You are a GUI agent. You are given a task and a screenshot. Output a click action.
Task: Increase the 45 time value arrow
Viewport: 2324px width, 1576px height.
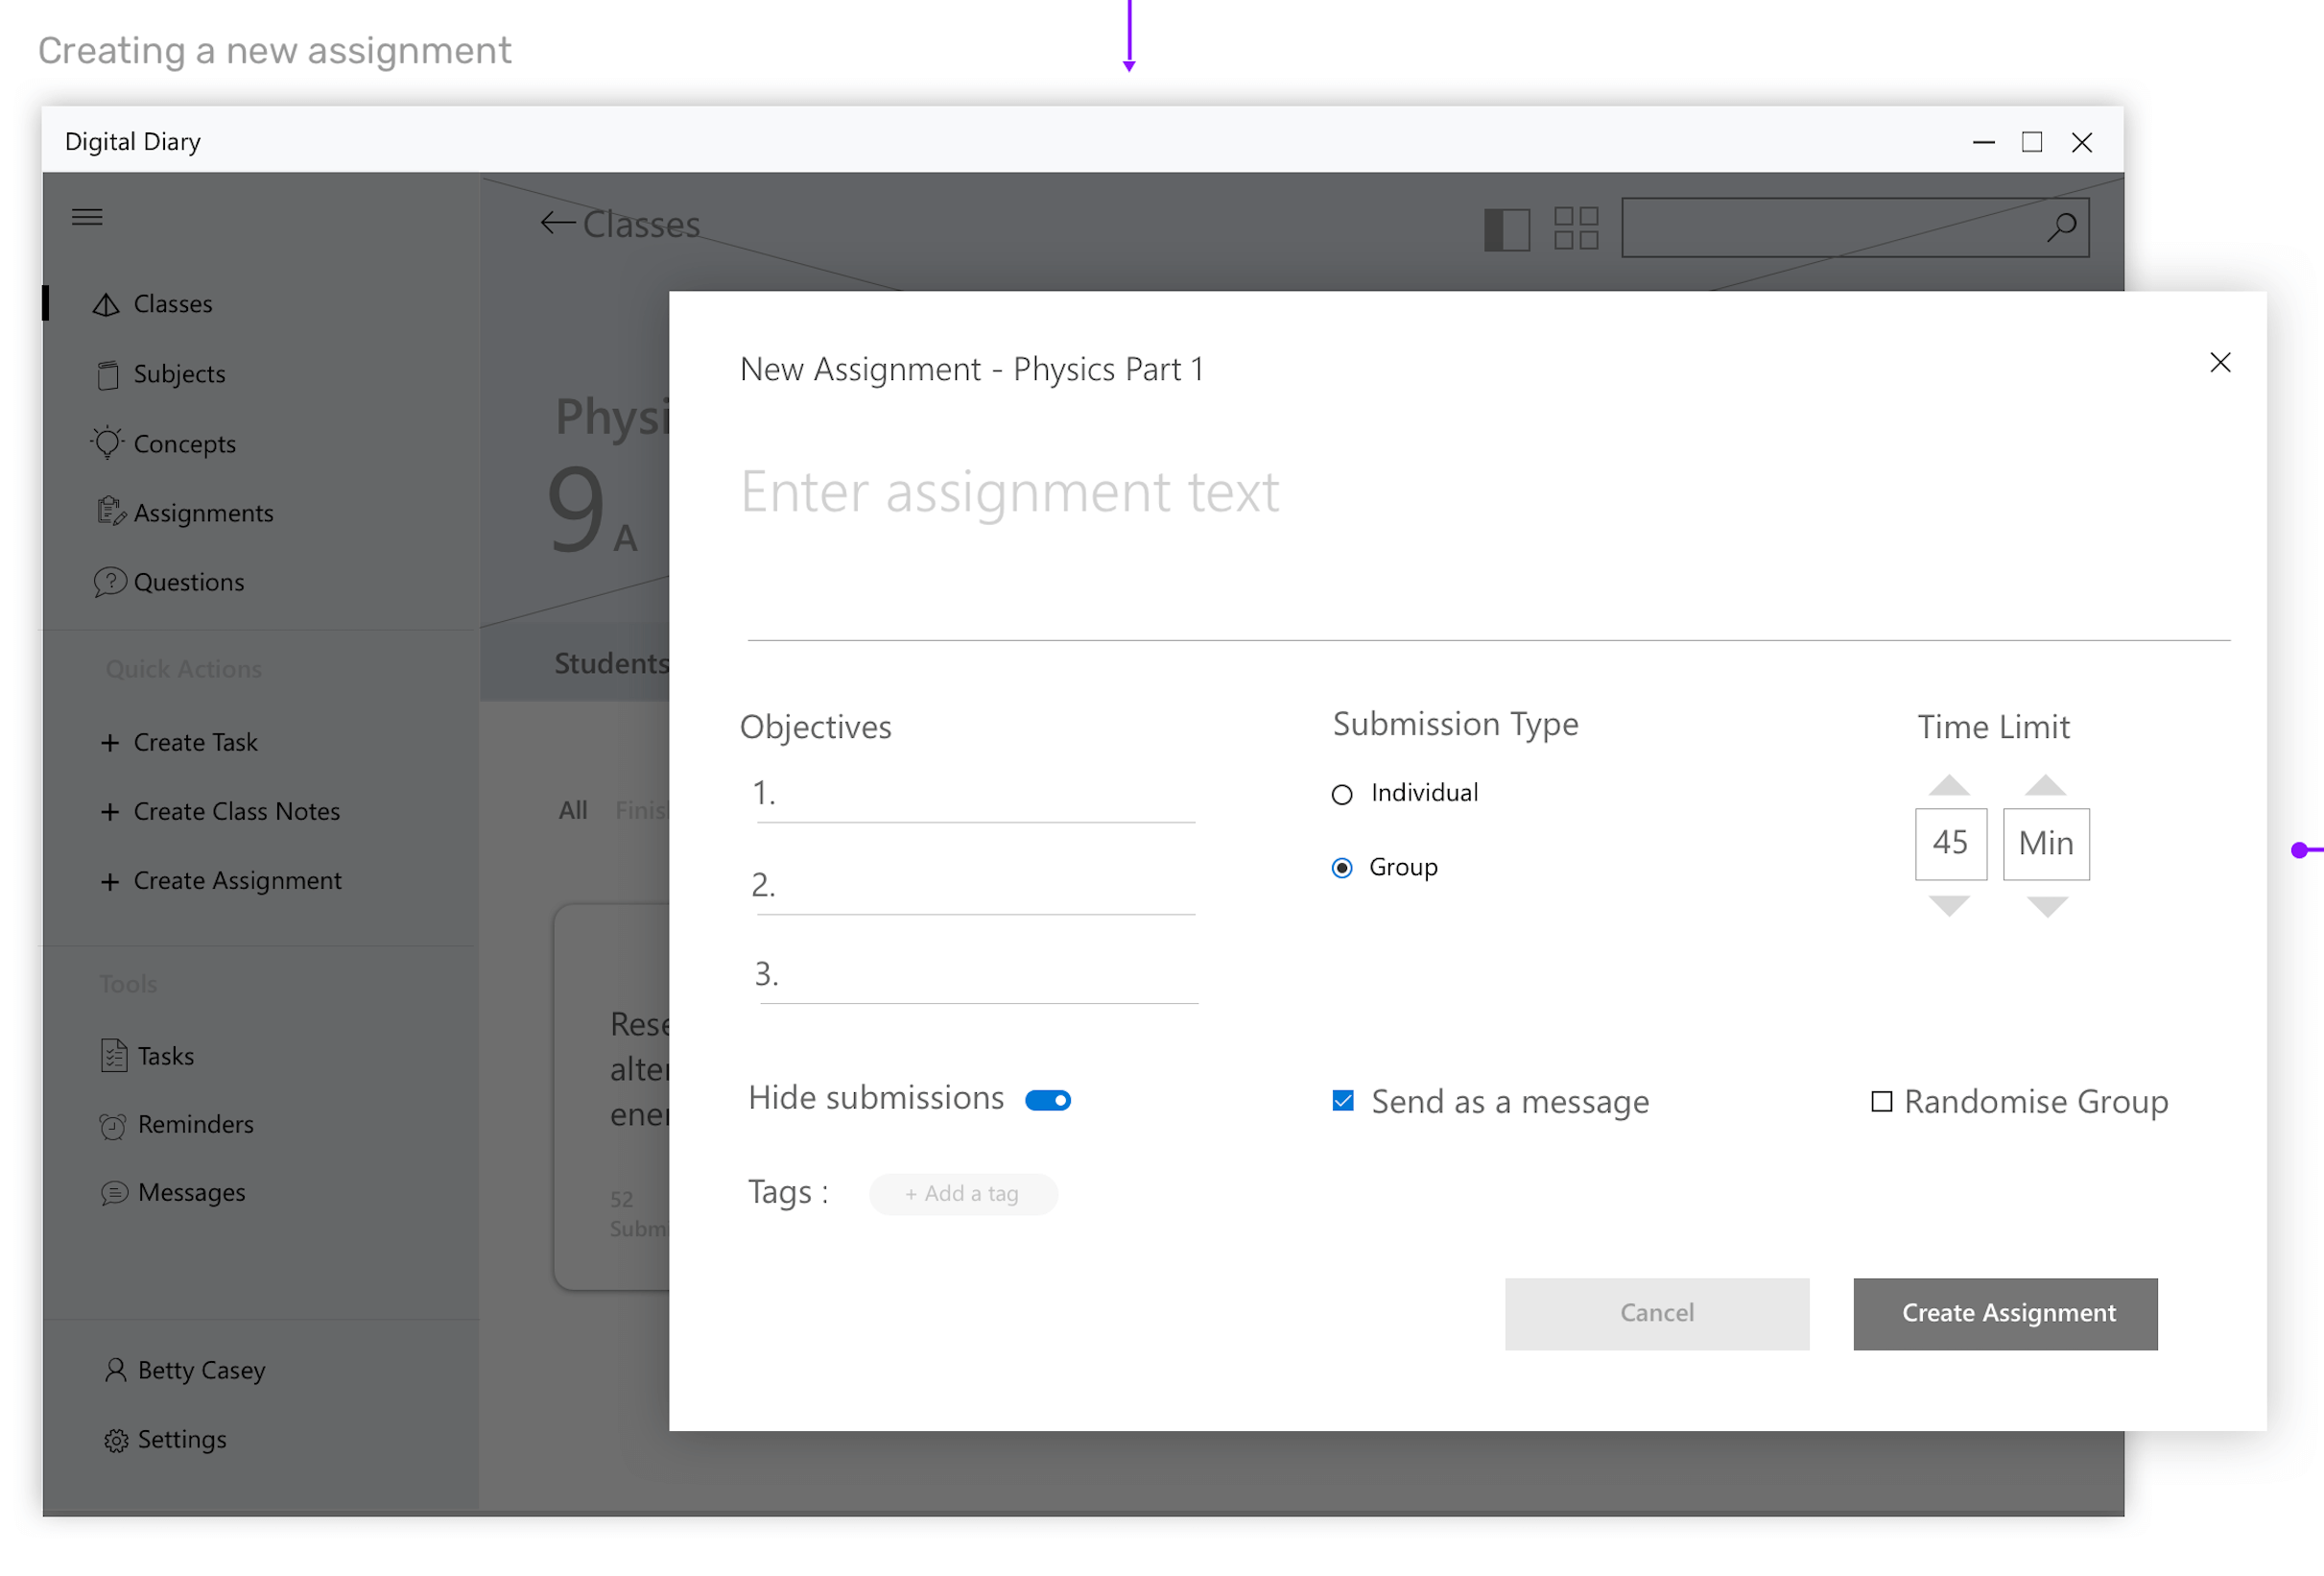[1949, 785]
